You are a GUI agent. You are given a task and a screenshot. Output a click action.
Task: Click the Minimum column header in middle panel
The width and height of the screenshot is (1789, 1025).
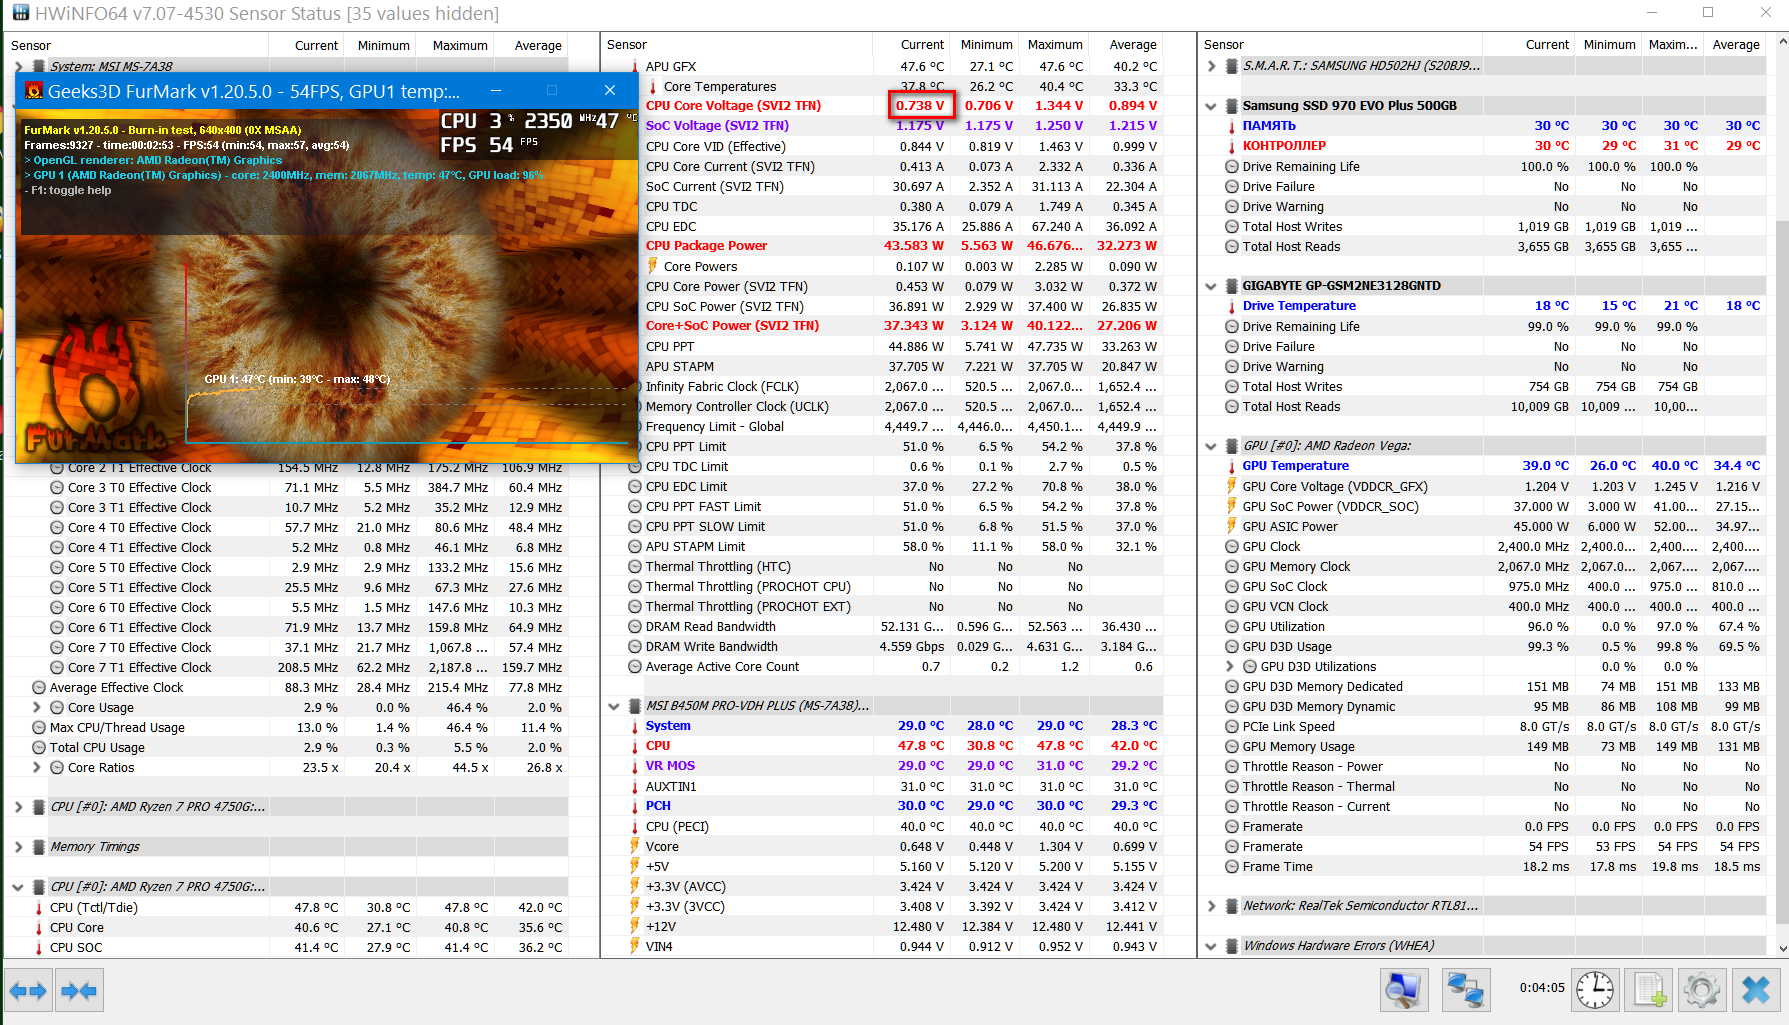pyautogui.click(x=983, y=45)
